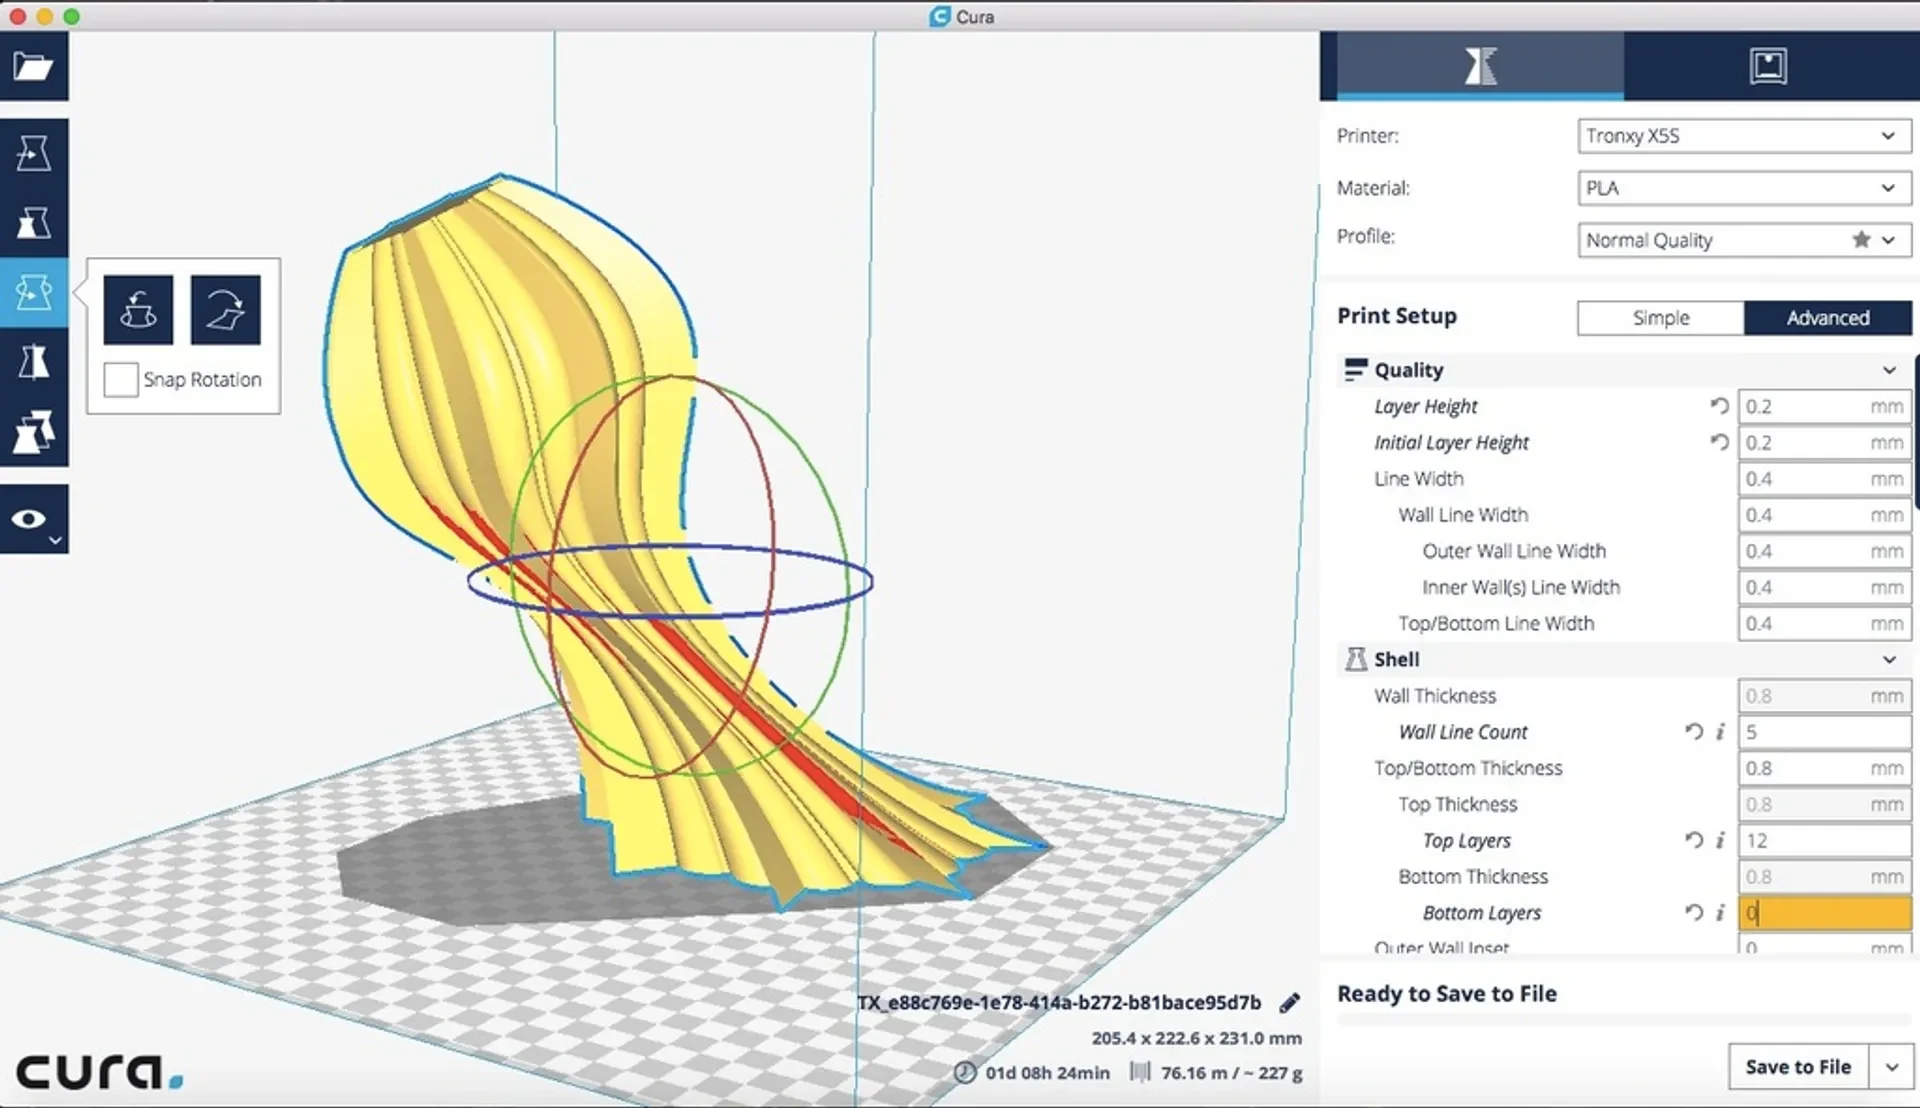Click the model dimensions 205.4 x 222.6 x 231.0 mm

[1197, 1038]
